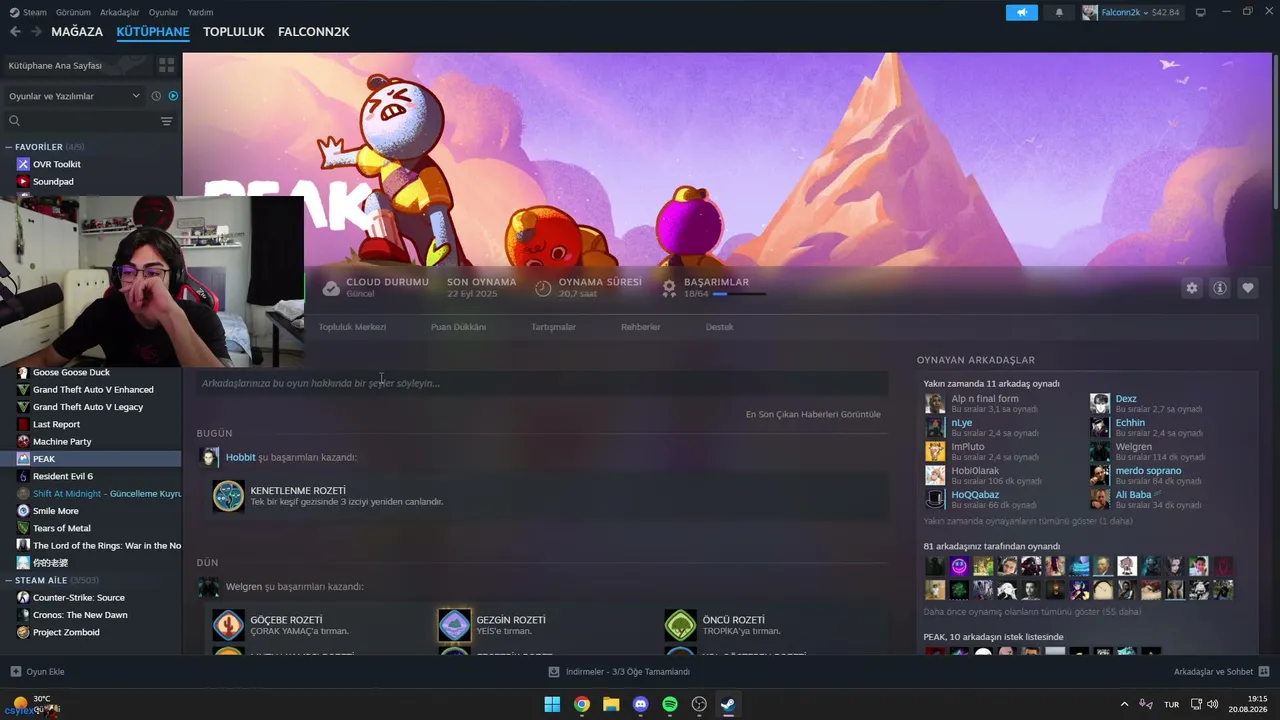Open the FALCONN2K profile tab
The width and height of the screenshot is (1280, 720).
click(313, 32)
